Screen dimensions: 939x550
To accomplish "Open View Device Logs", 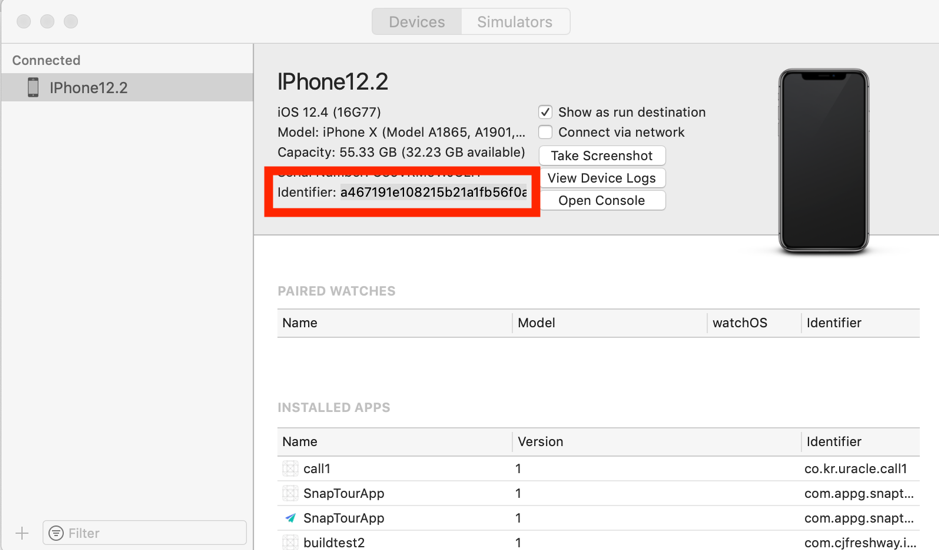I will point(602,178).
